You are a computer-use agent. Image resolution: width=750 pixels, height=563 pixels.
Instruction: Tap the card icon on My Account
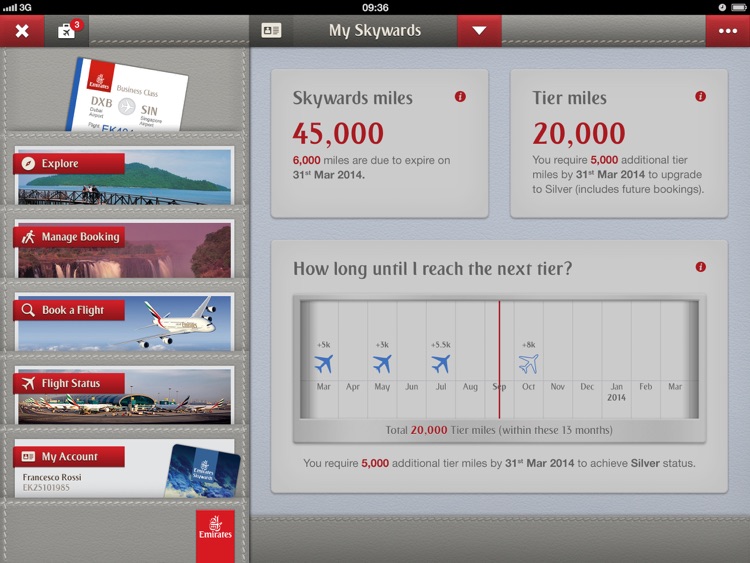(28, 456)
